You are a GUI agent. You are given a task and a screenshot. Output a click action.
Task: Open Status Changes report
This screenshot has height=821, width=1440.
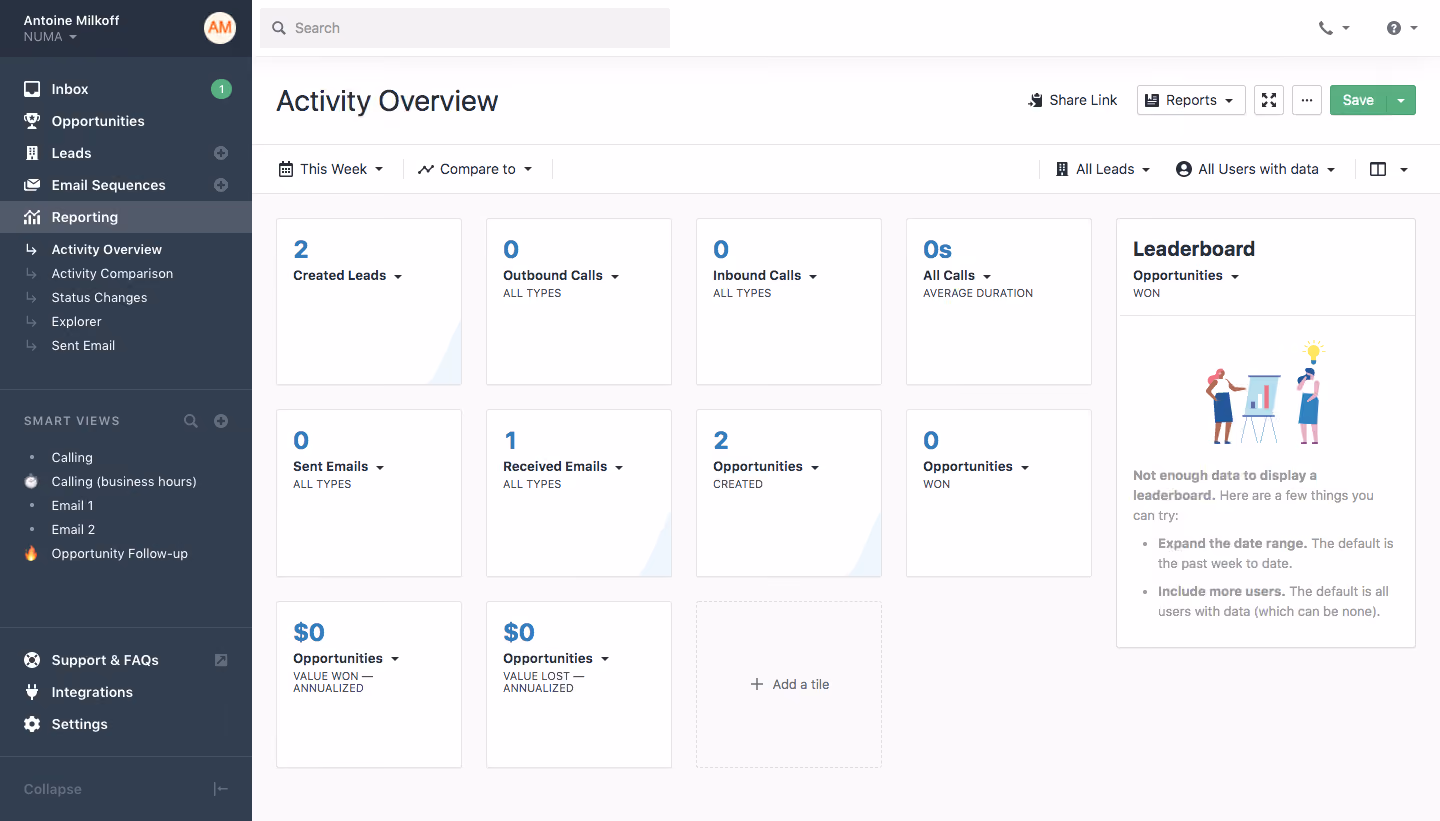point(99,297)
